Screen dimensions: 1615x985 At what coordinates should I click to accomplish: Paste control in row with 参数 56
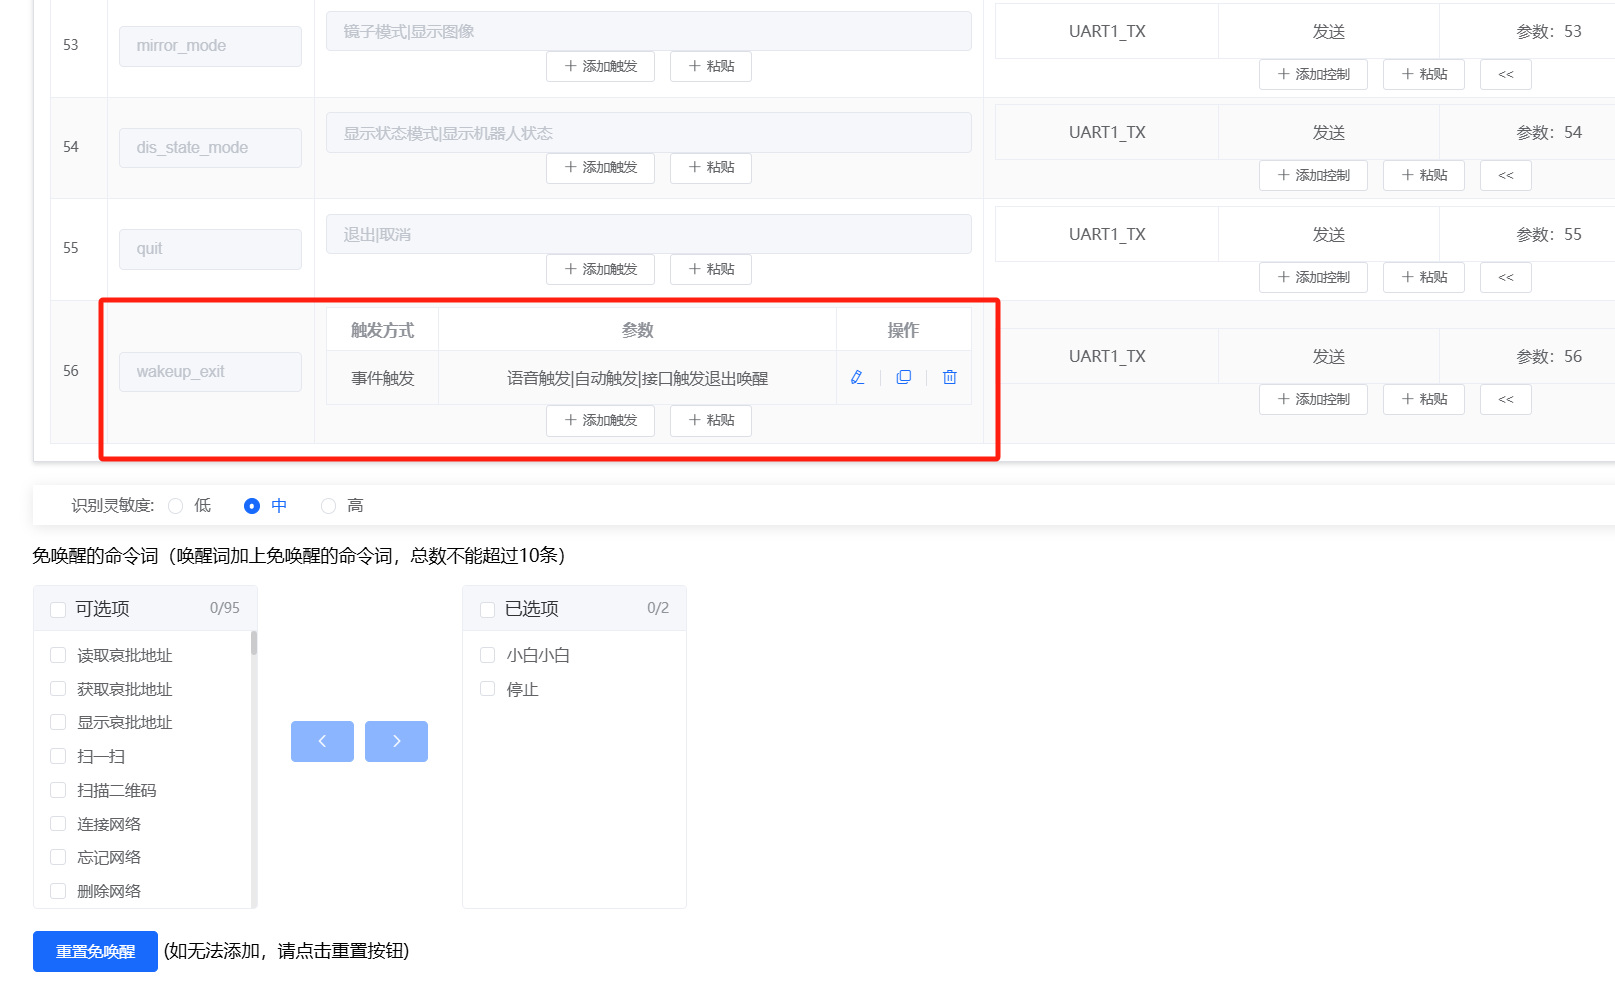1424,399
